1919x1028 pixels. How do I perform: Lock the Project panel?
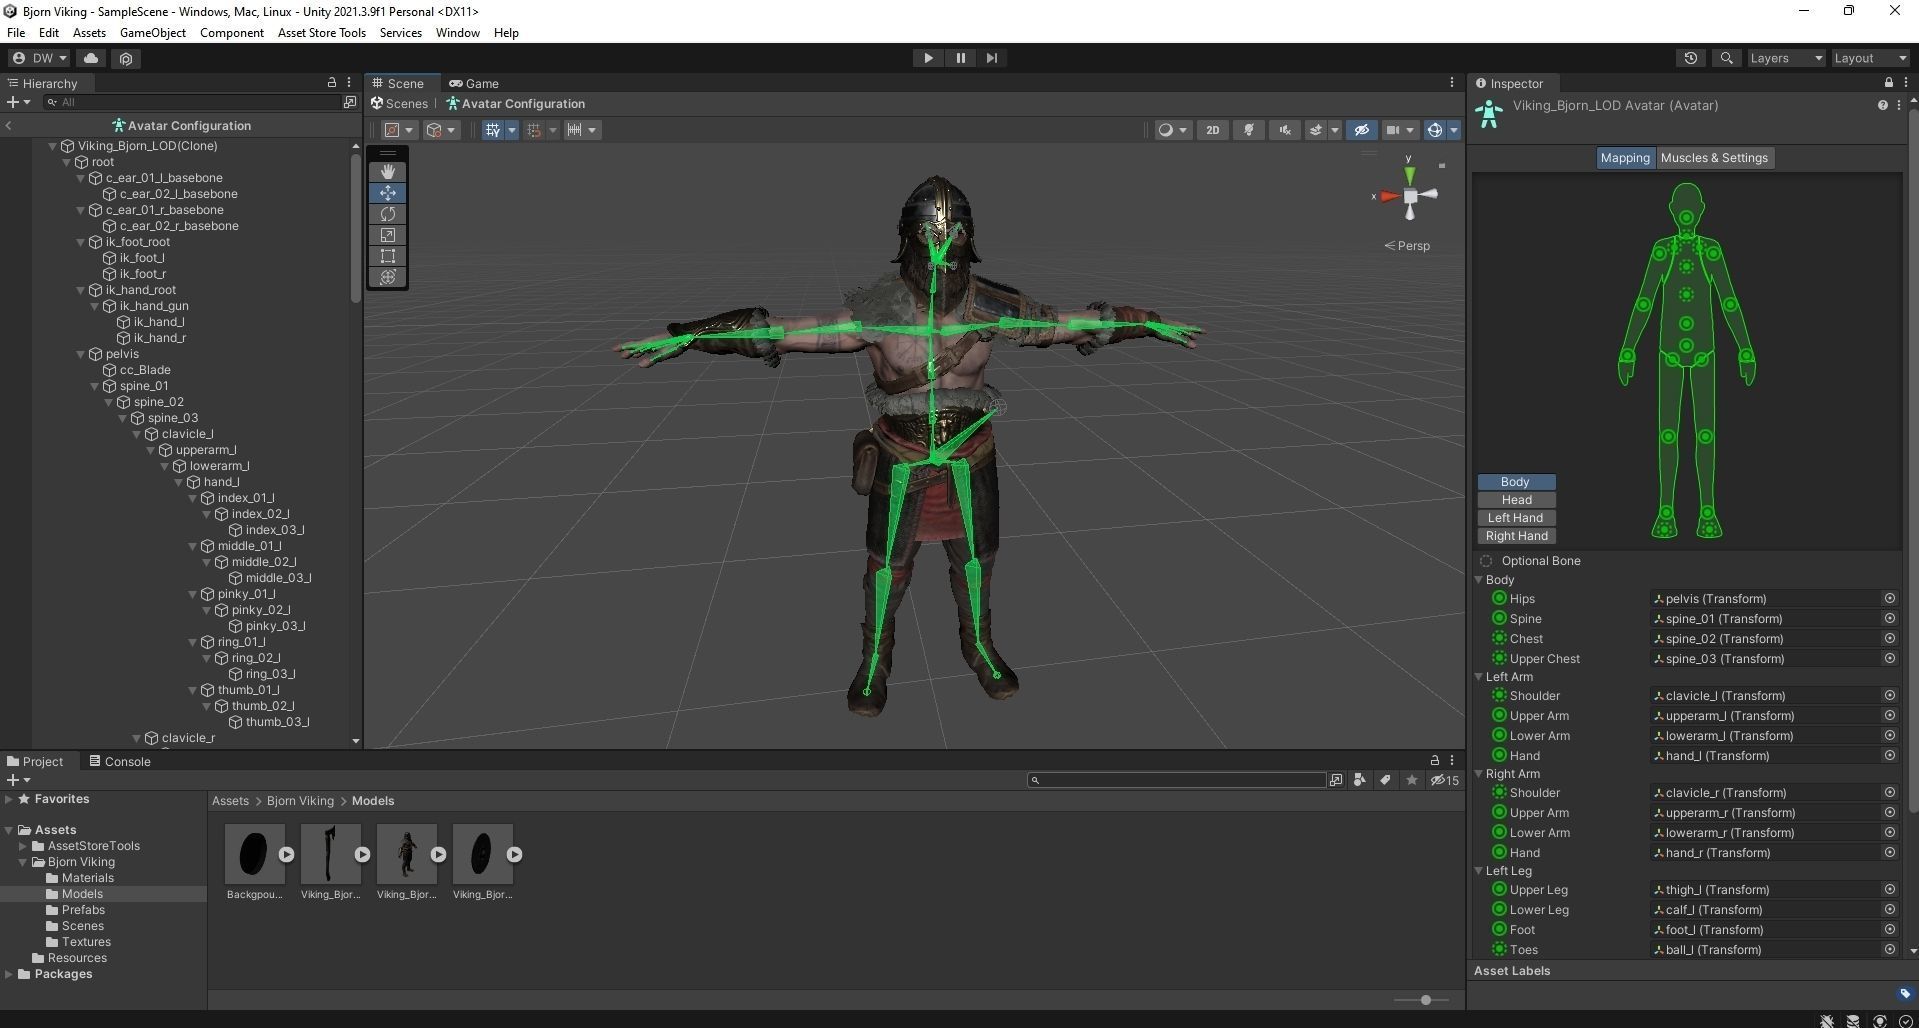(1434, 761)
